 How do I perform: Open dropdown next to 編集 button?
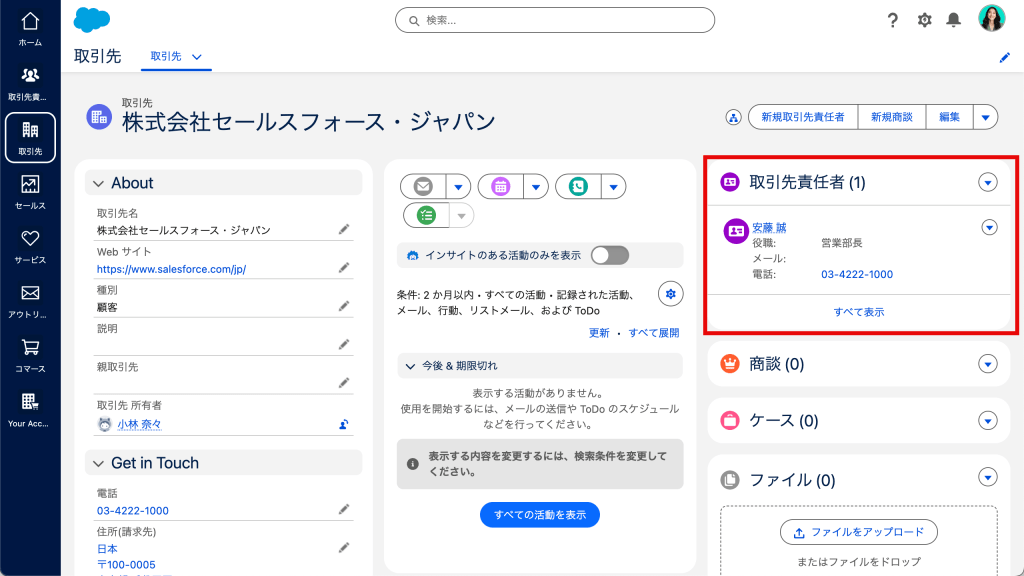985,117
